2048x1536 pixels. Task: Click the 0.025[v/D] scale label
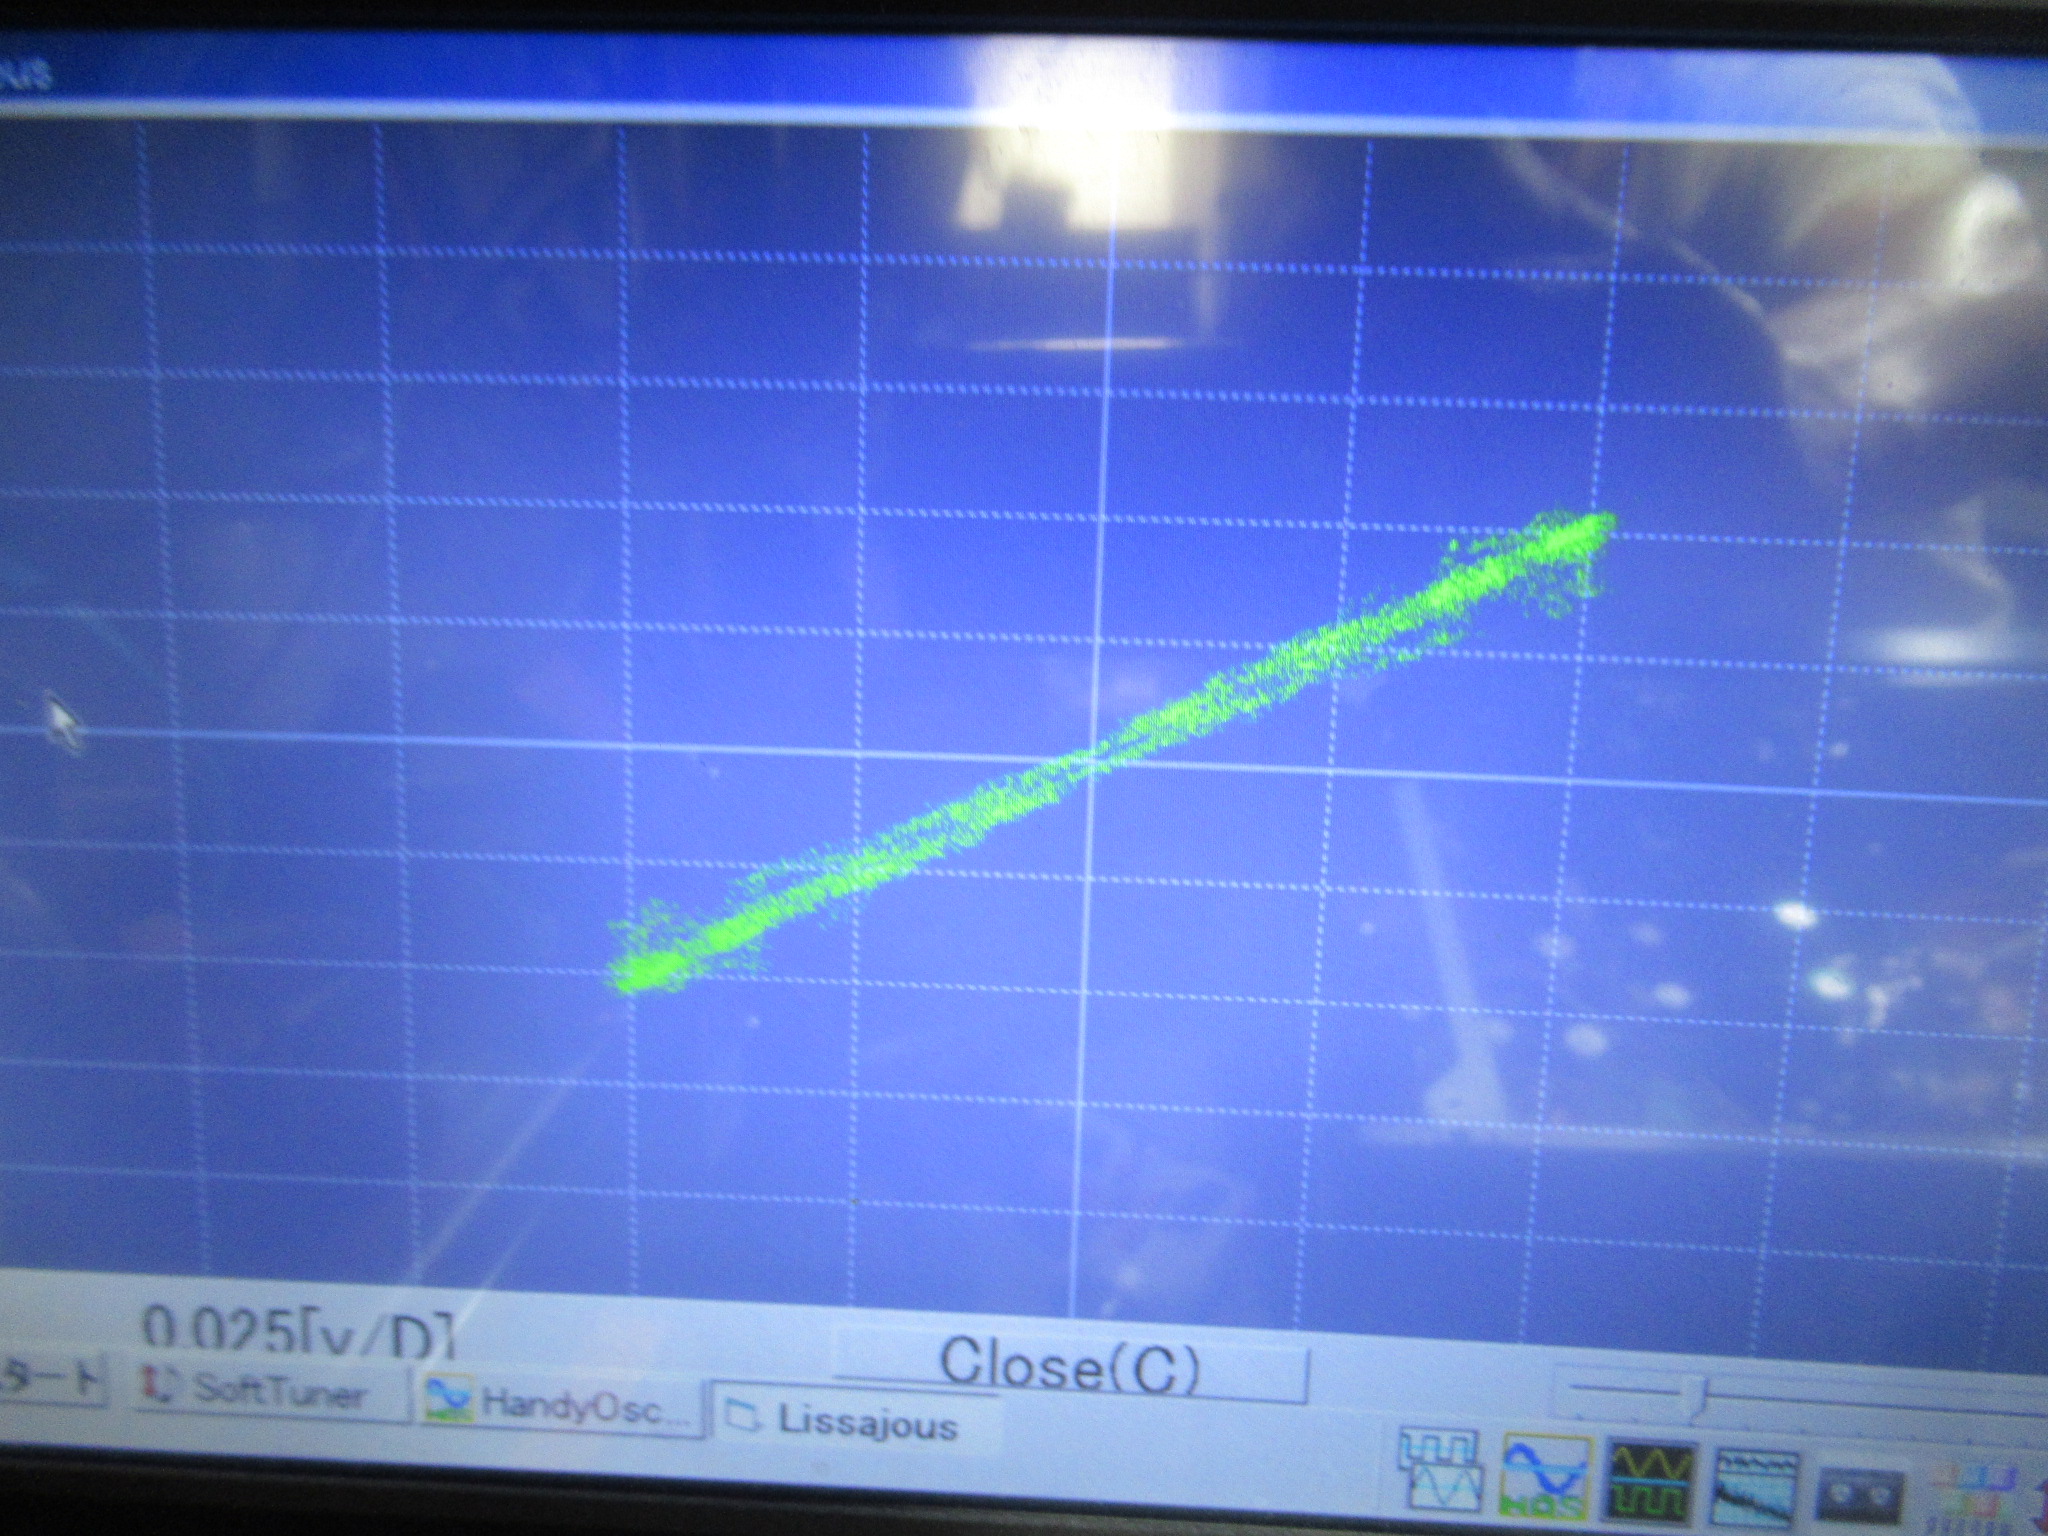tap(300, 1328)
